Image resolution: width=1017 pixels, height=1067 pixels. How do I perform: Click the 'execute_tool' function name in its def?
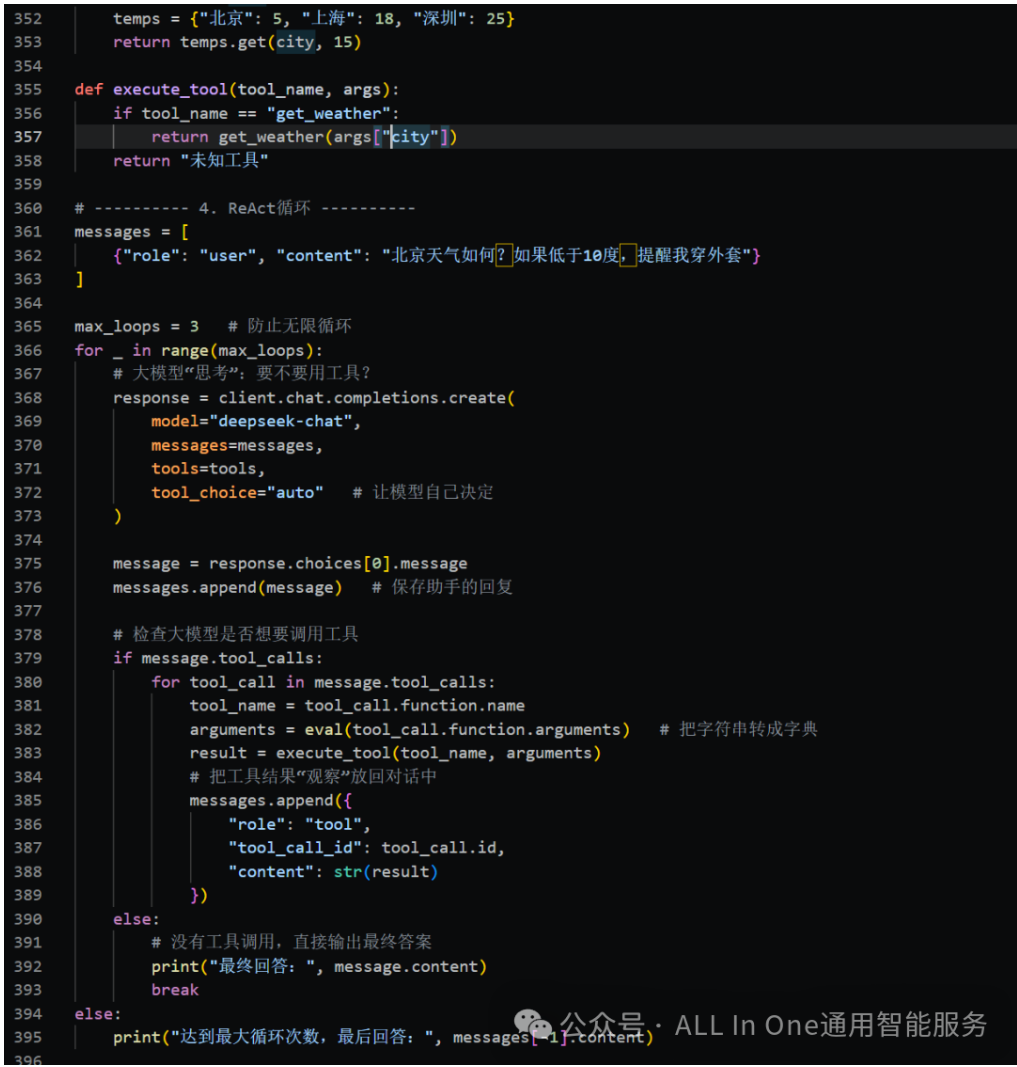(x=170, y=90)
